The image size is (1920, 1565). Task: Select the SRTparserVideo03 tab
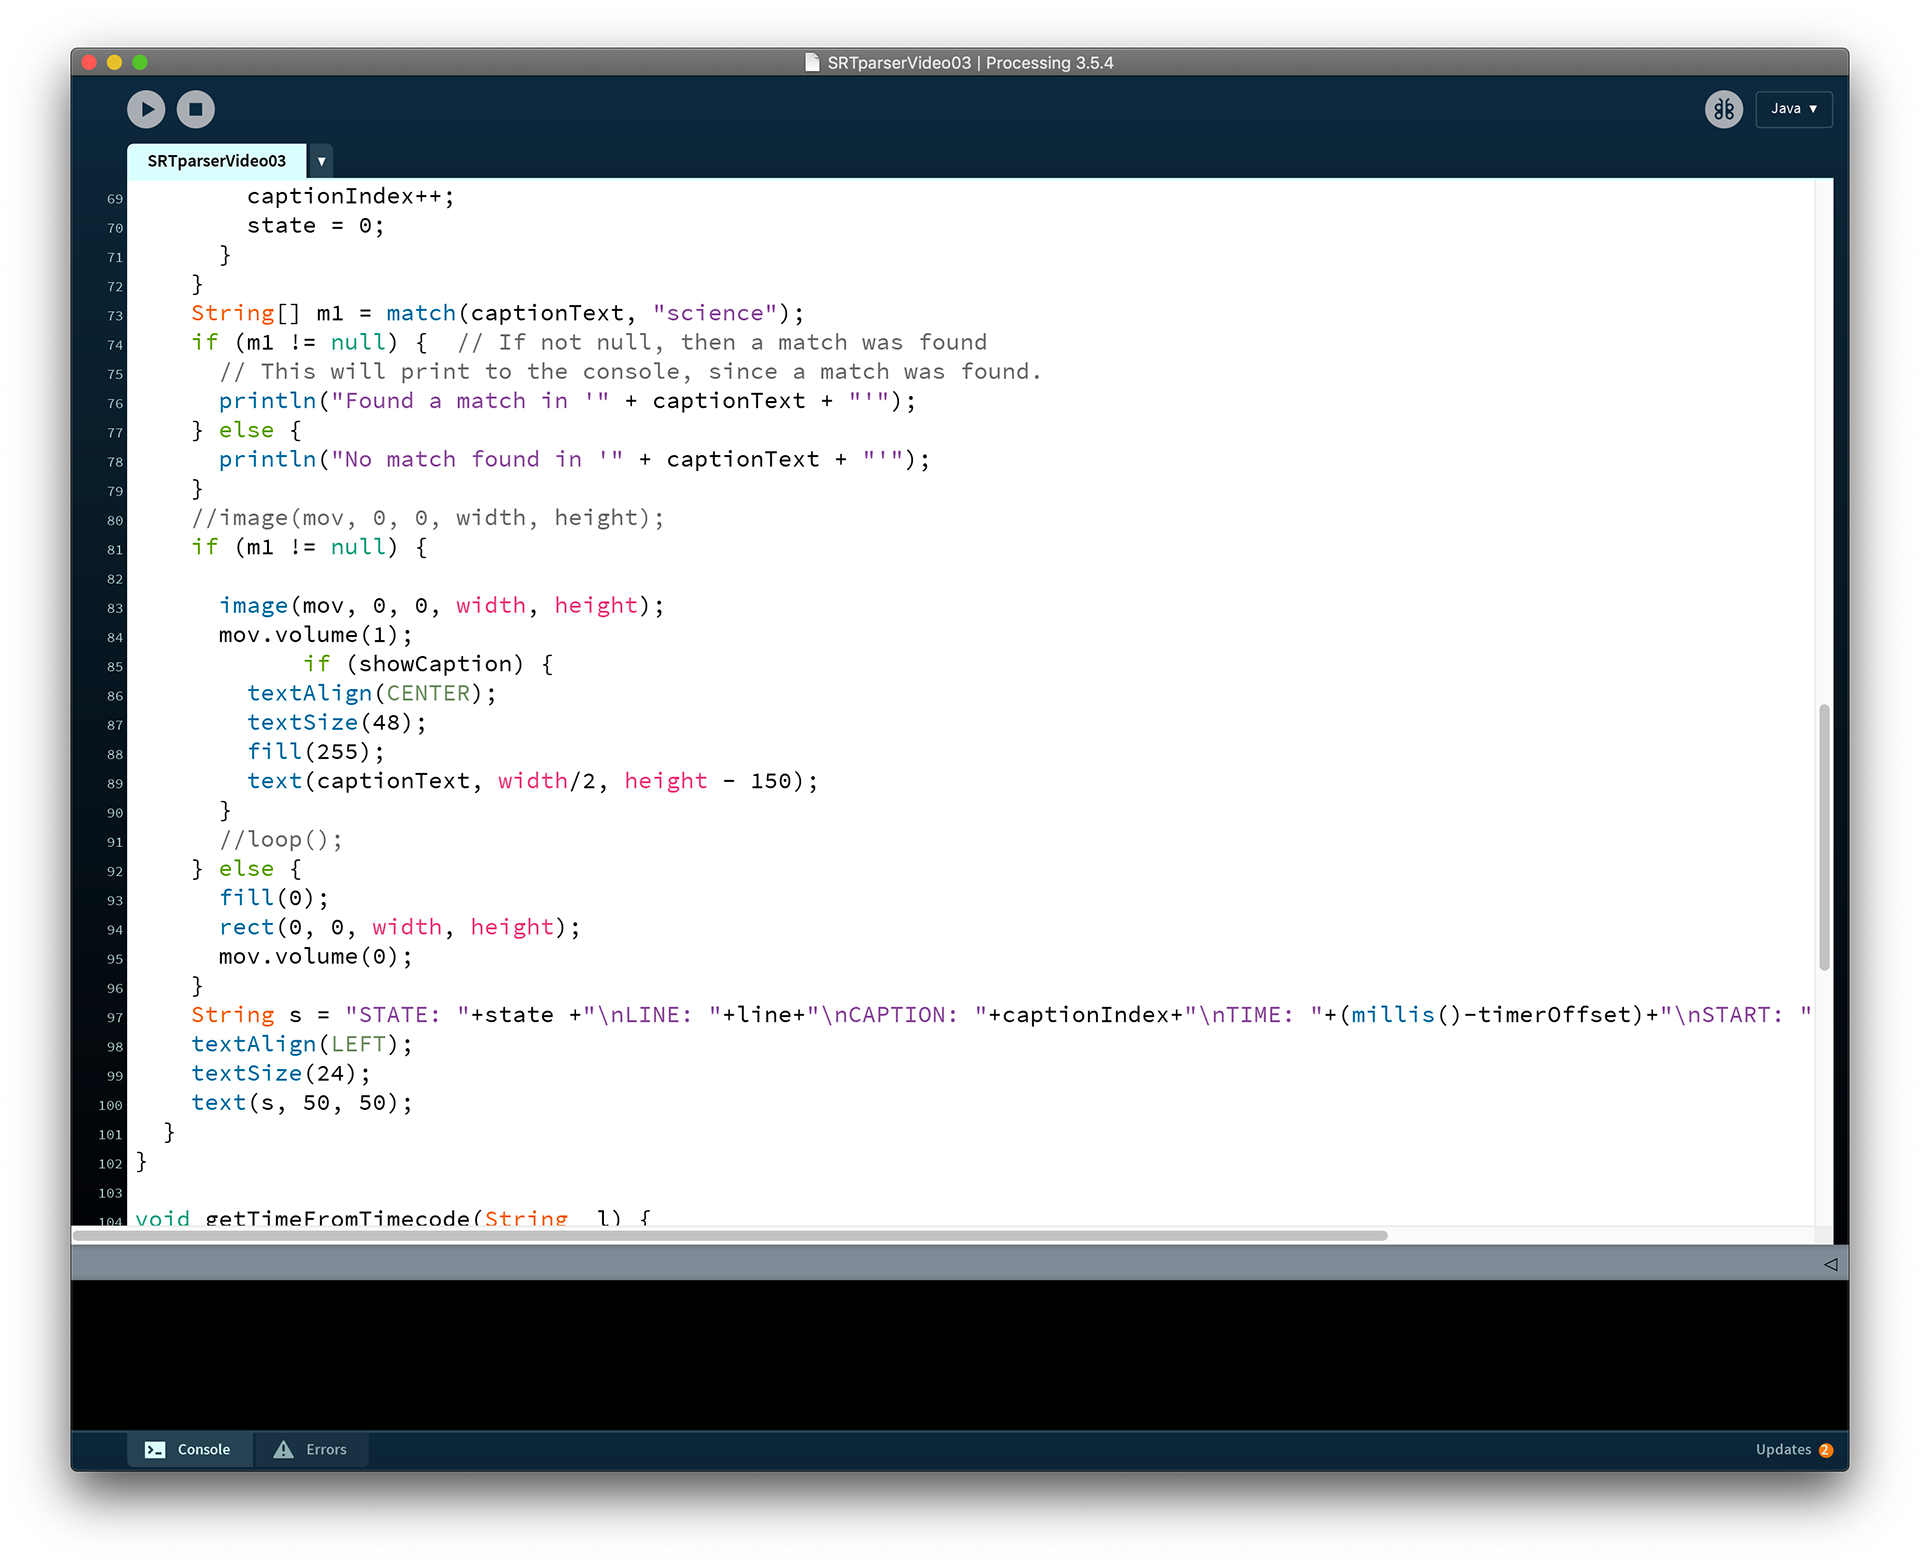point(217,161)
